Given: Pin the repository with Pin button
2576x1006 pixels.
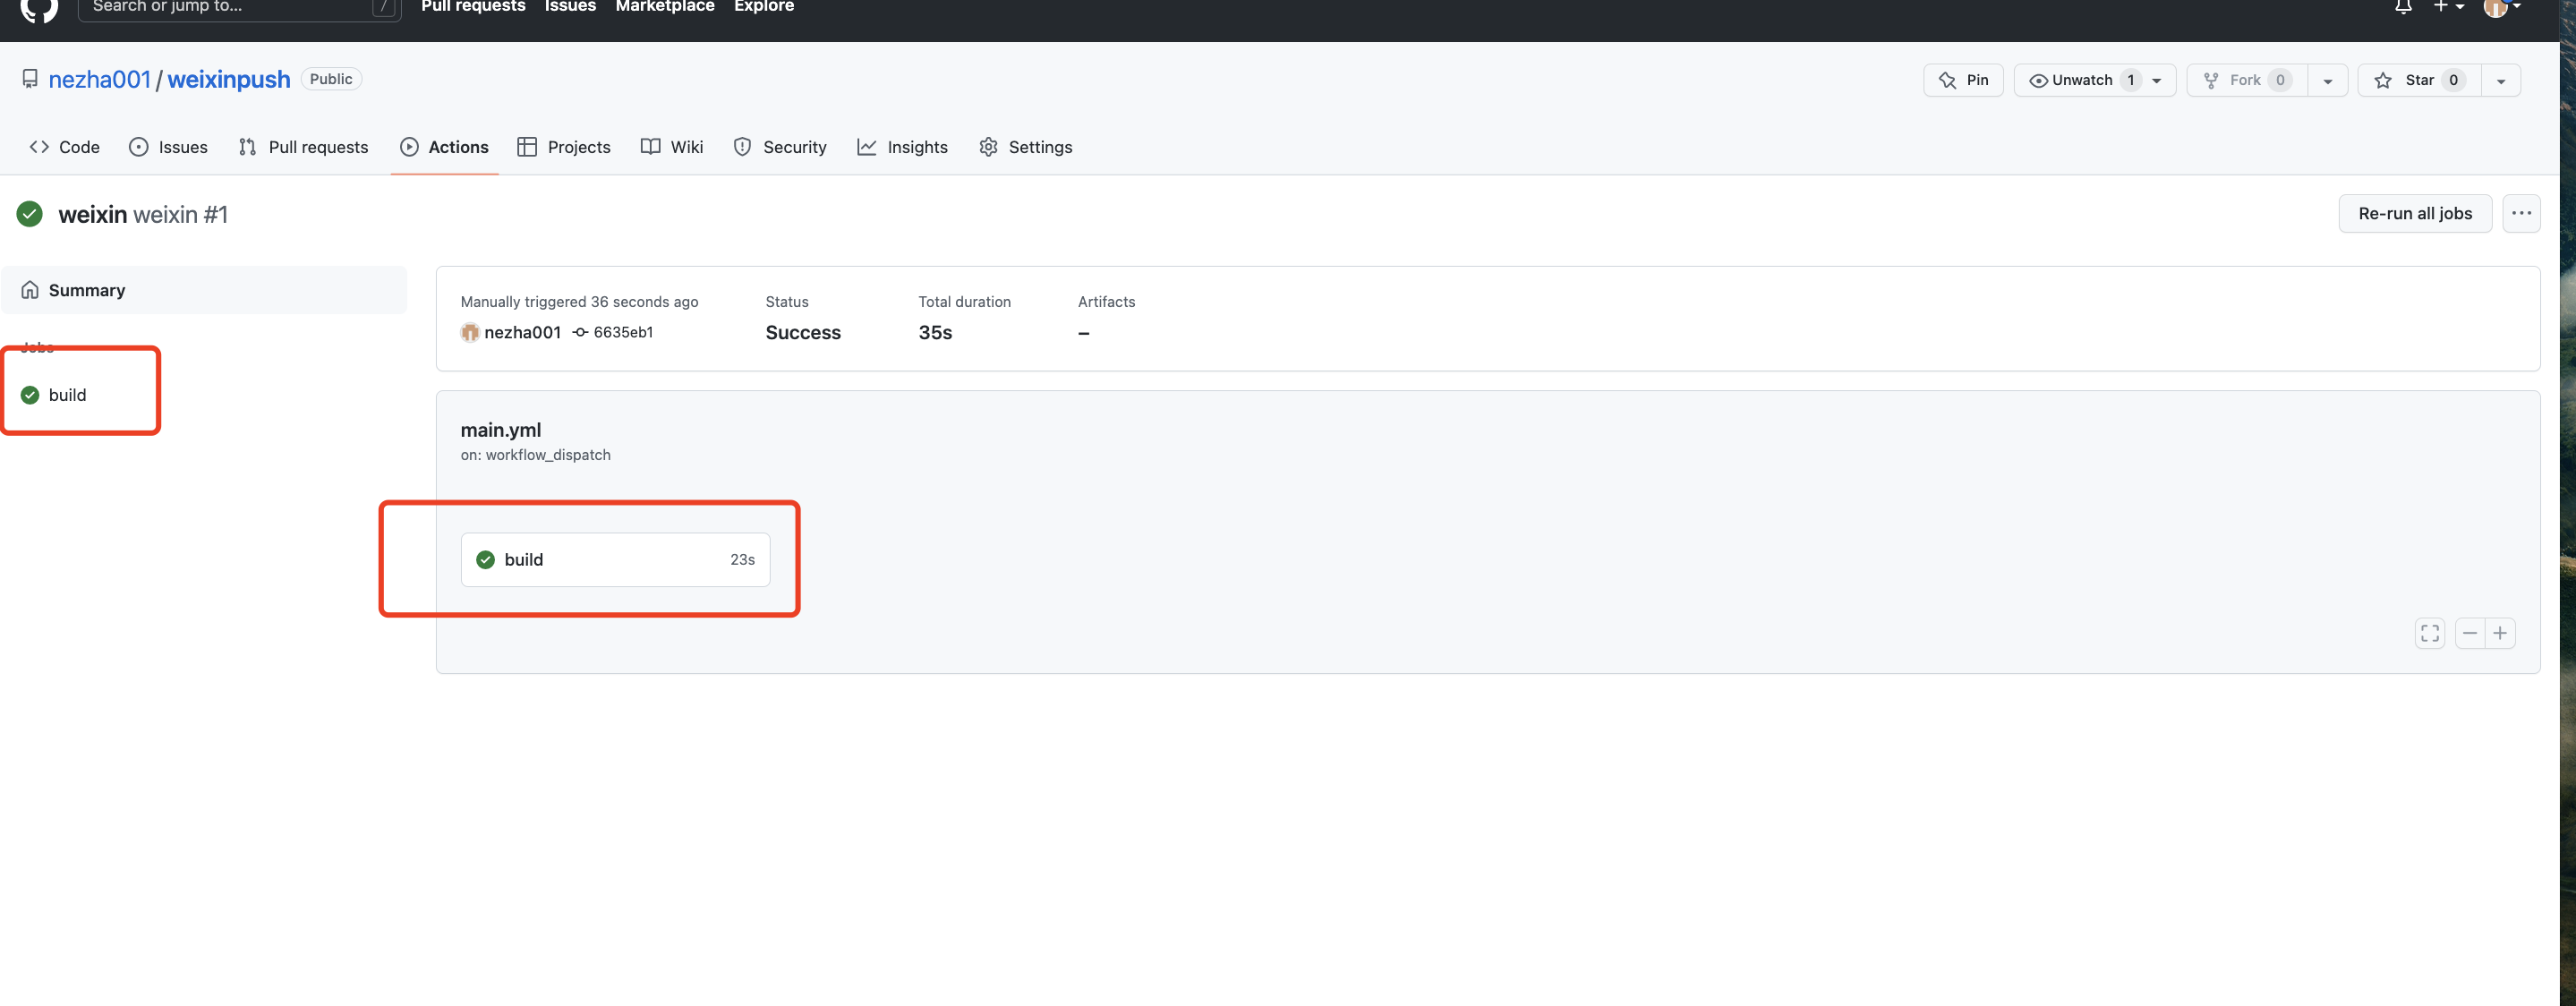Looking at the screenshot, I should click(1963, 80).
